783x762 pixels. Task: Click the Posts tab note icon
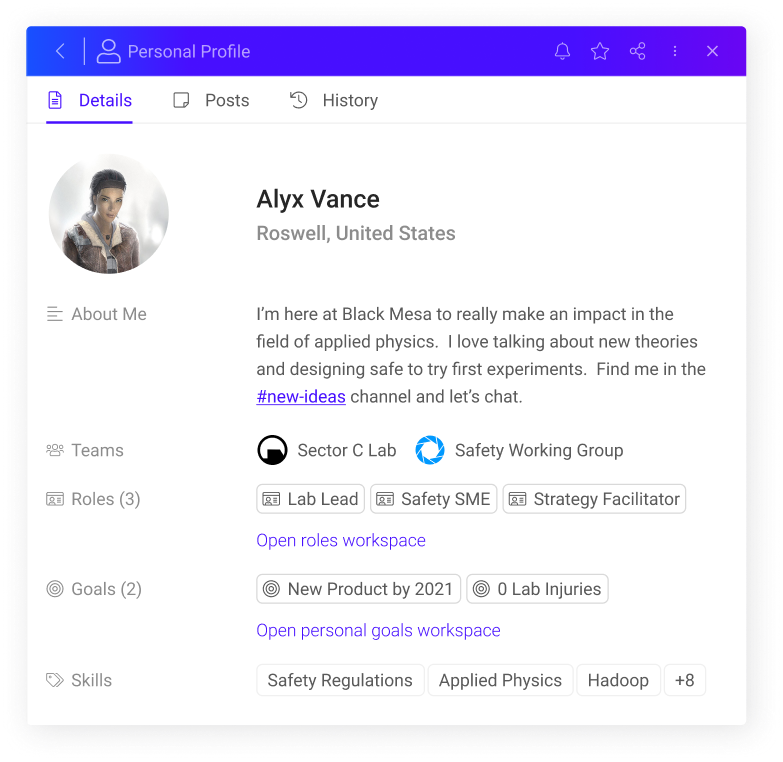pyautogui.click(x=181, y=100)
